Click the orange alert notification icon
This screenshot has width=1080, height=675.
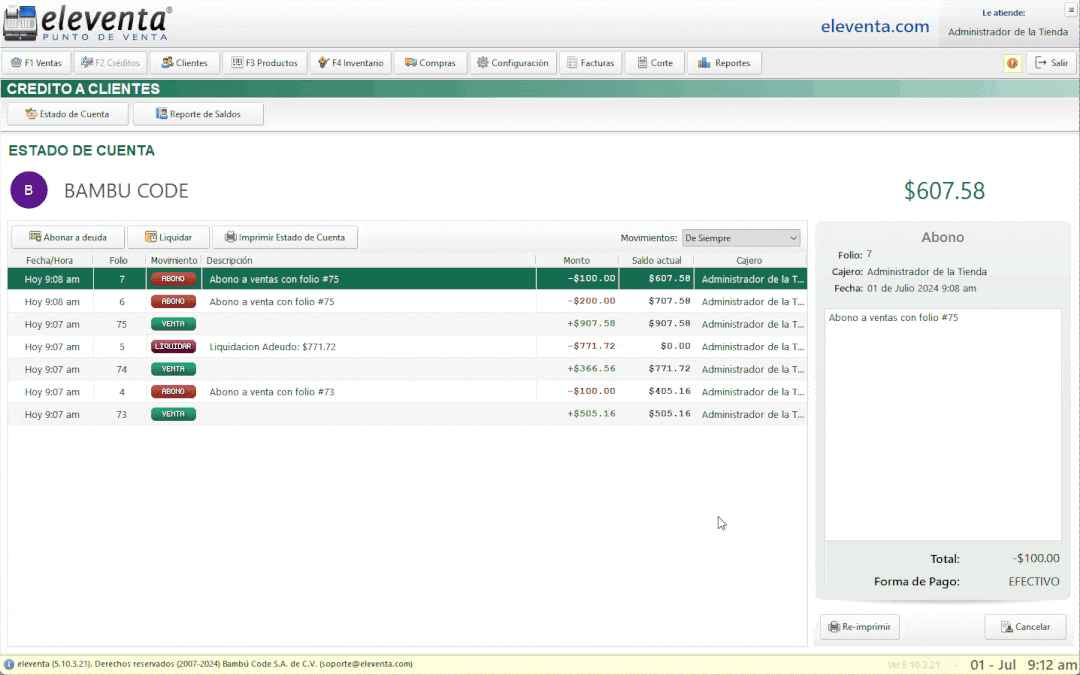(x=1012, y=63)
